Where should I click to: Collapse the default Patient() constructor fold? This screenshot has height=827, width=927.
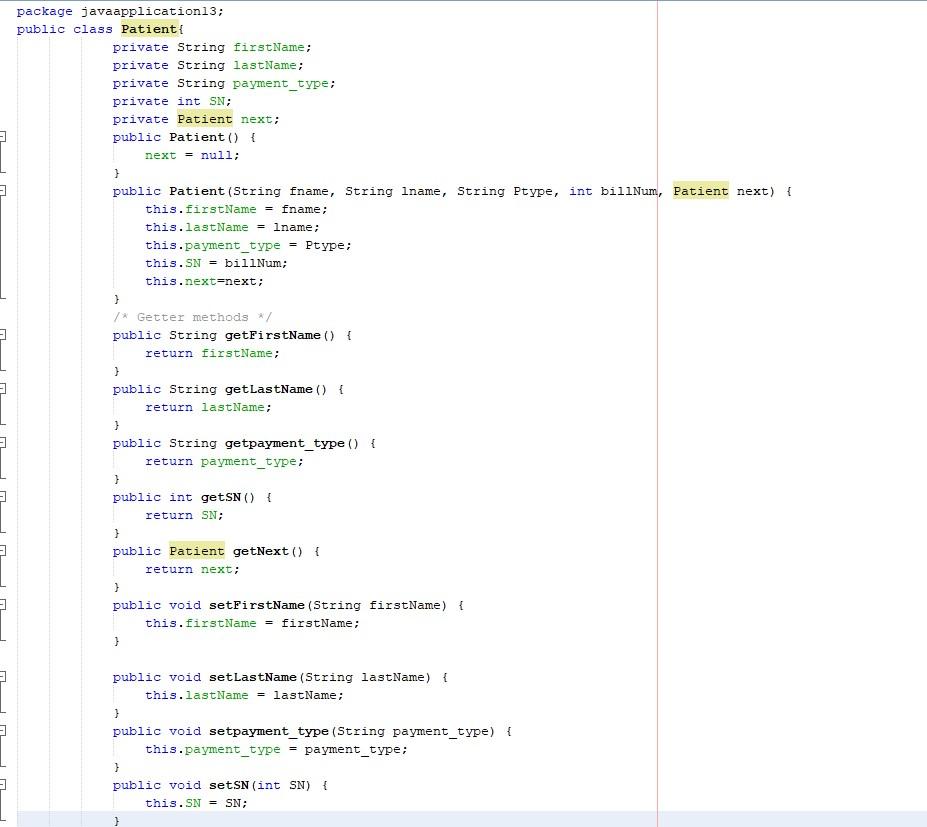(4, 137)
